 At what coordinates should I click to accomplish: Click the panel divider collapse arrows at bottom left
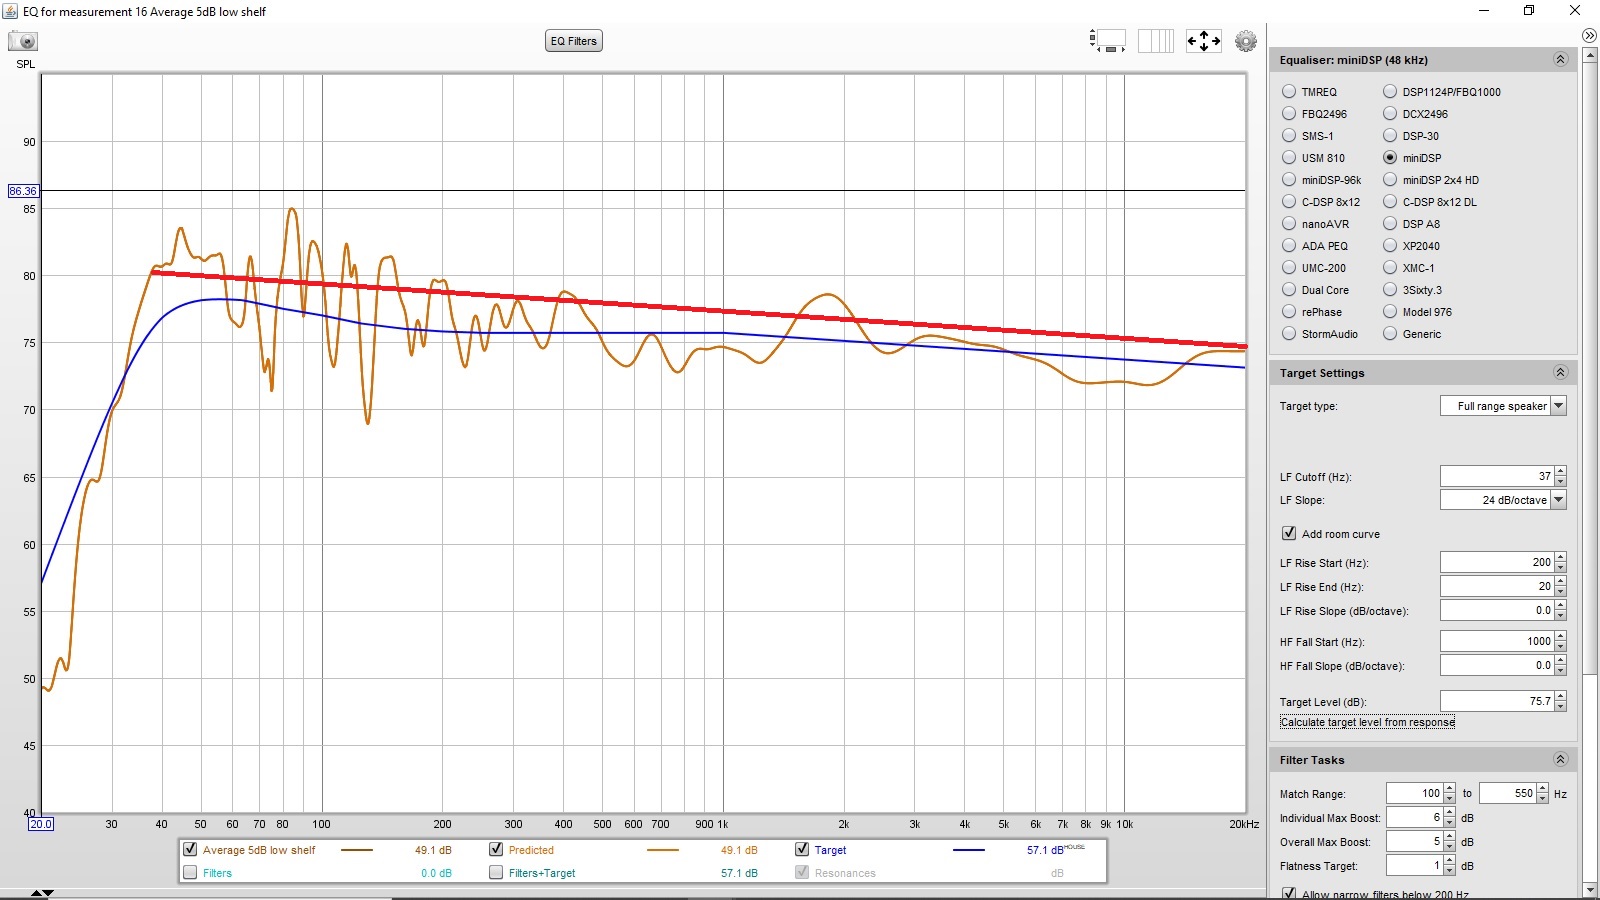tap(42, 893)
